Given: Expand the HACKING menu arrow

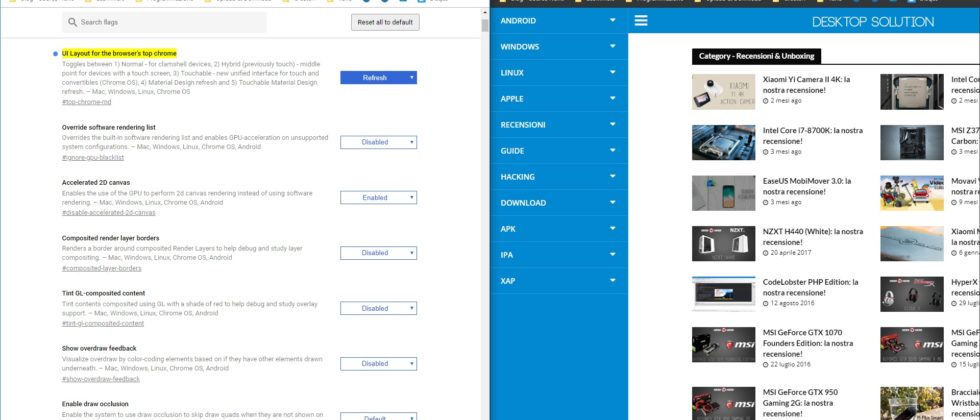Looking at the screenshot, I should click(612, 176).
